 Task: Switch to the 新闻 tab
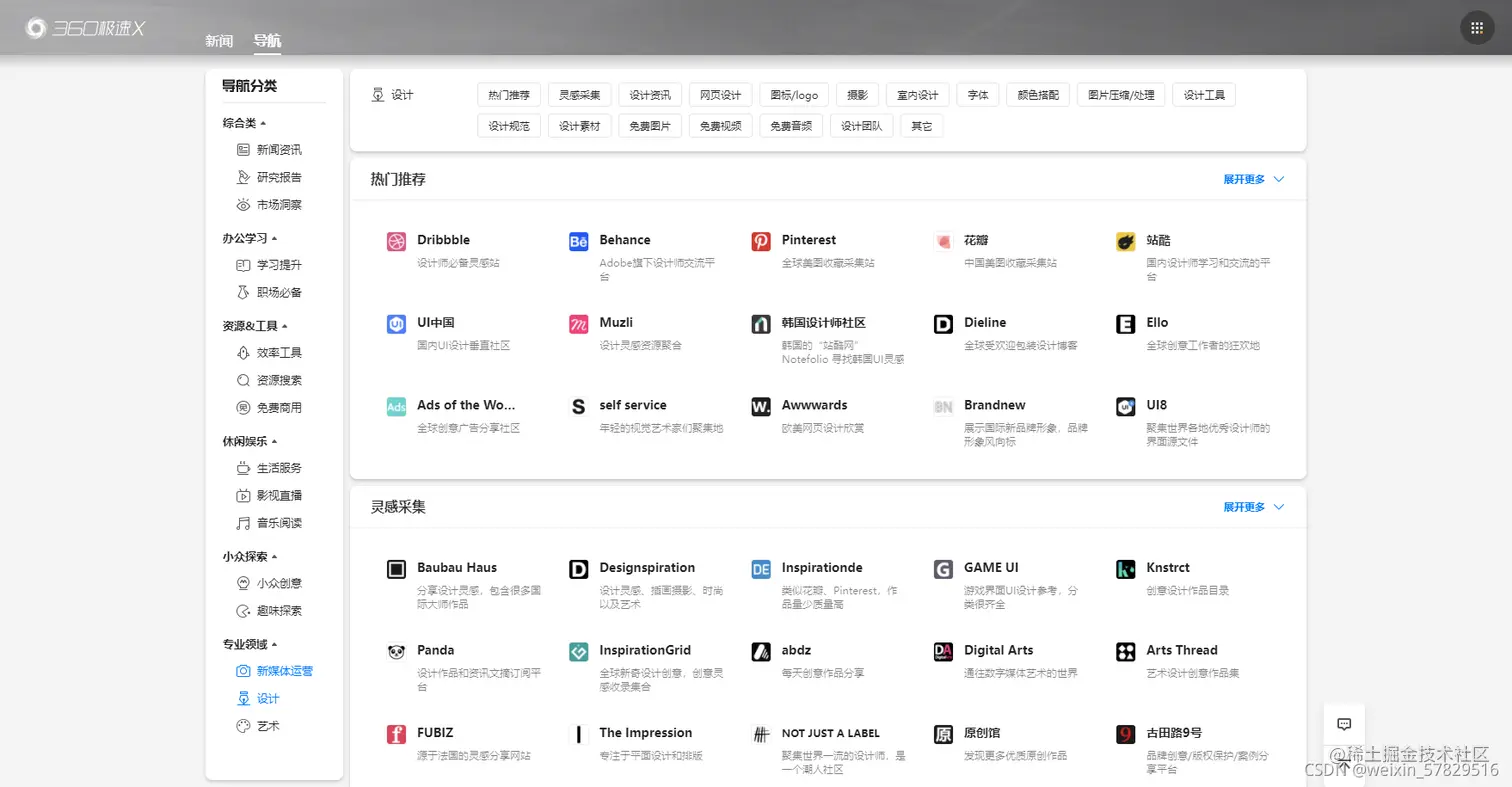219,41
